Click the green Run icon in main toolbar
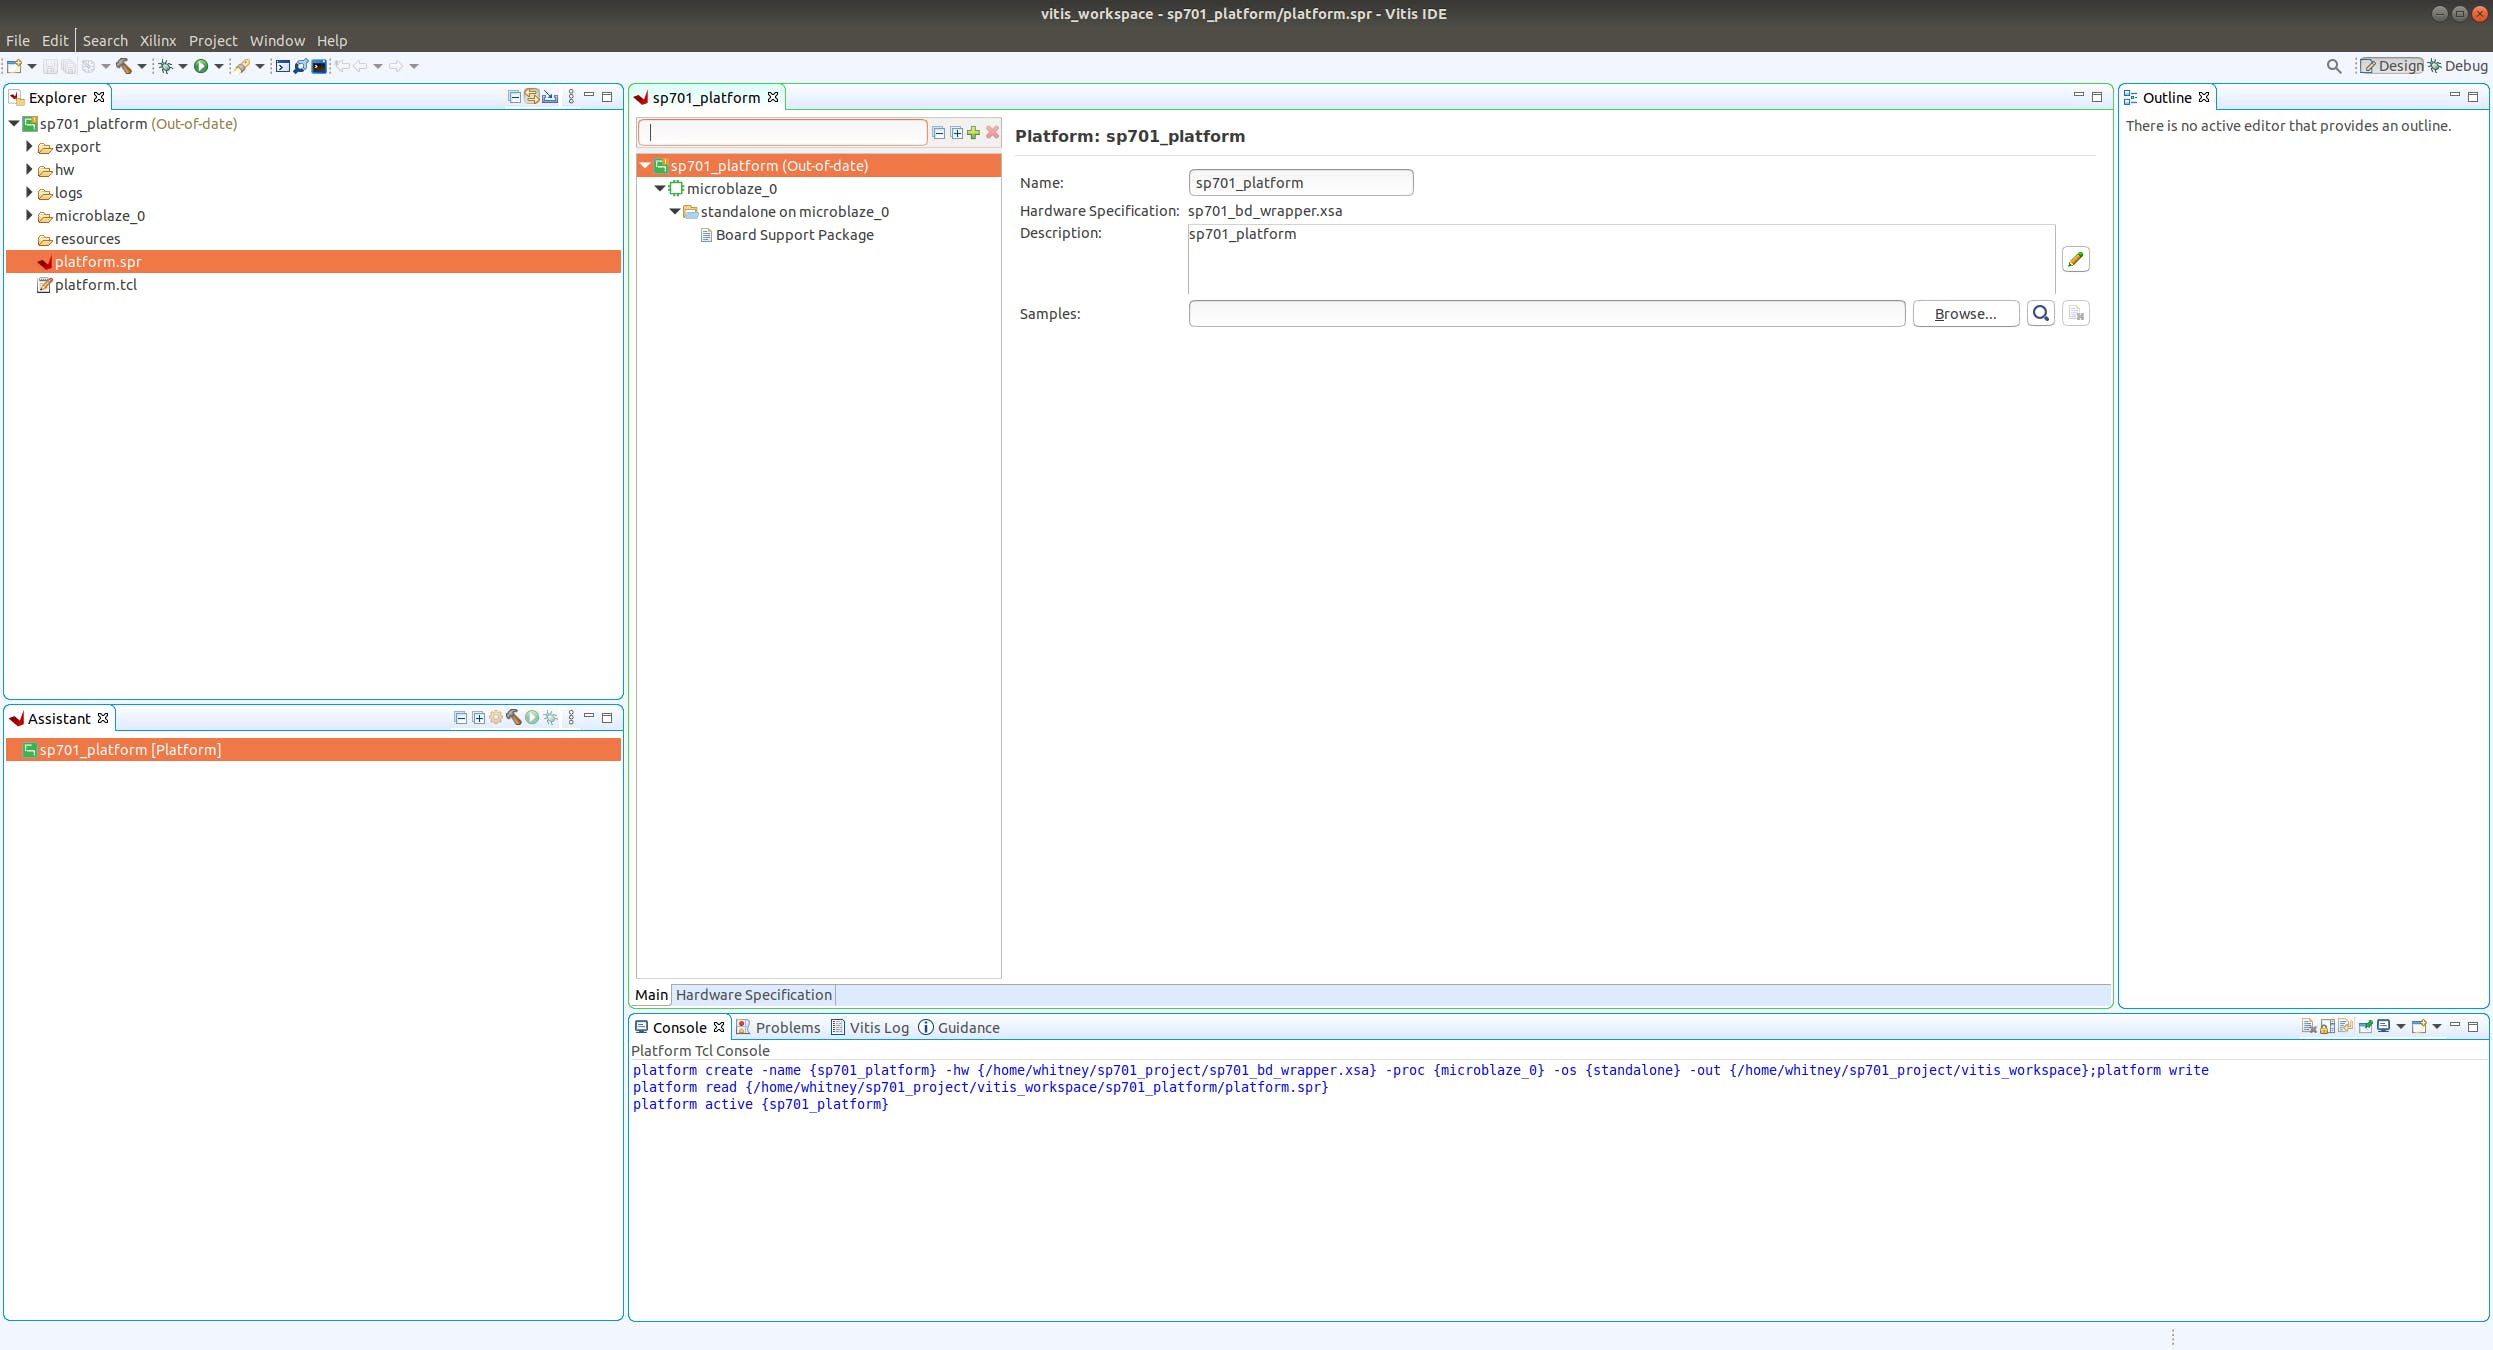 (201, 66)
